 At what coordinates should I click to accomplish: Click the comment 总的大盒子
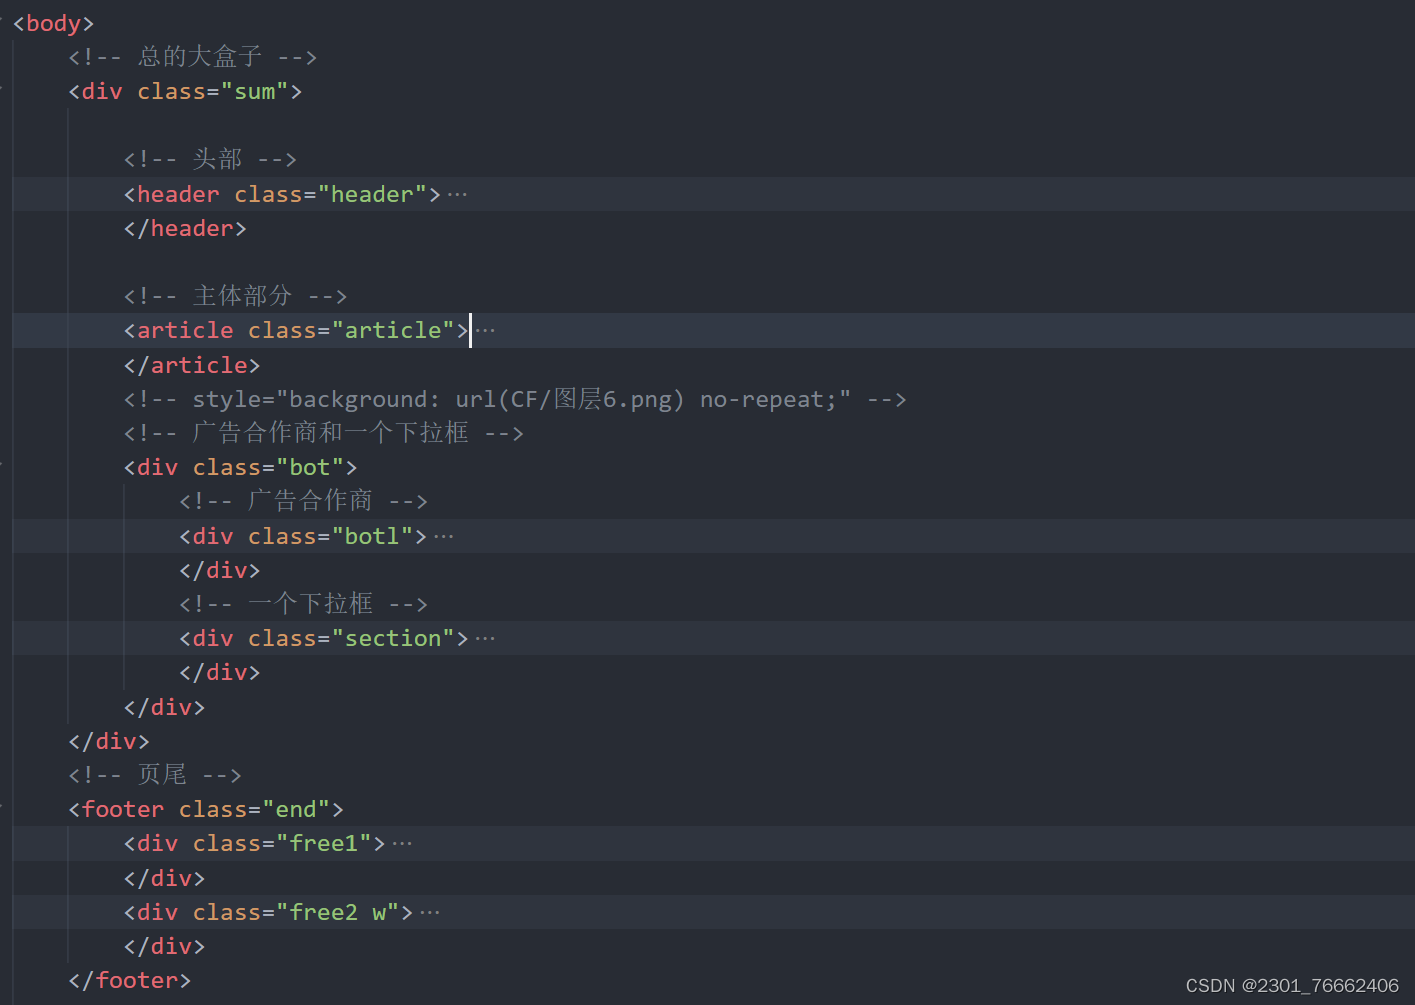[x=193, y=57]
